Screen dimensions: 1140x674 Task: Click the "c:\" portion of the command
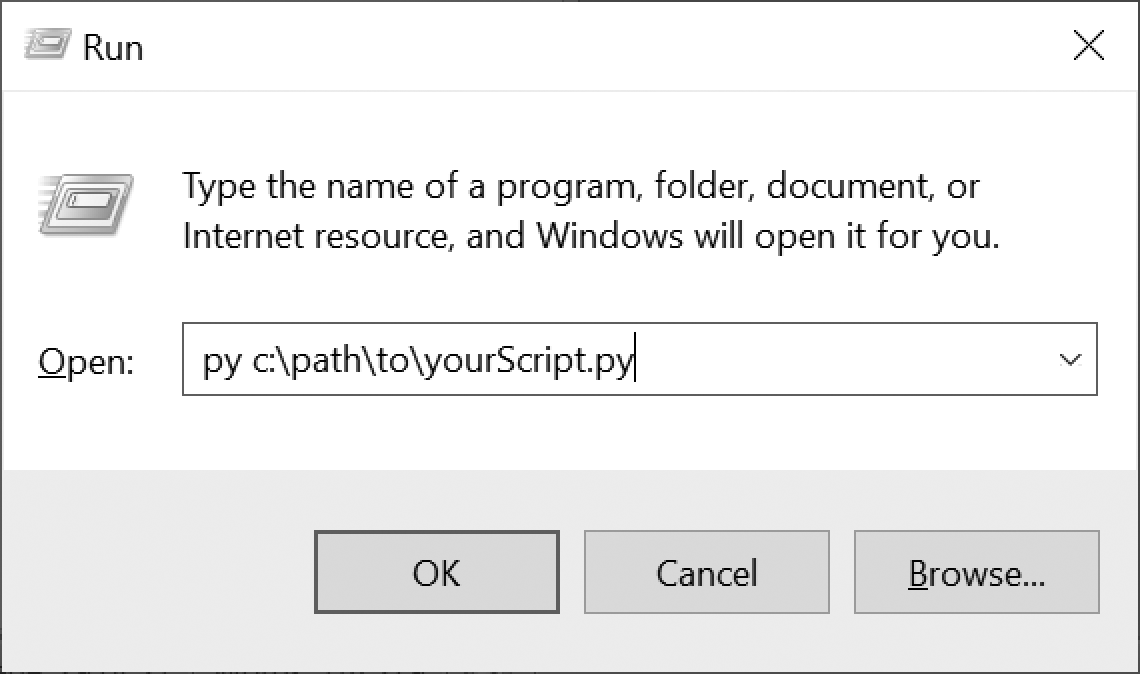(x=270, y=361)
